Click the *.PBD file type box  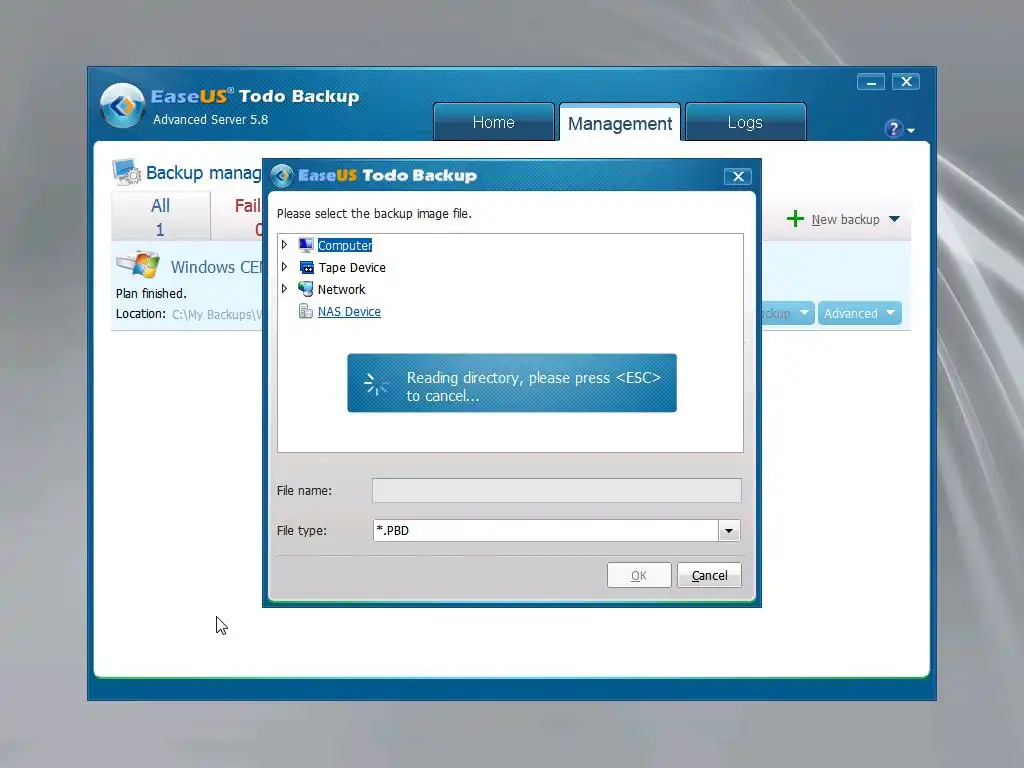click(x=546, y=531)
